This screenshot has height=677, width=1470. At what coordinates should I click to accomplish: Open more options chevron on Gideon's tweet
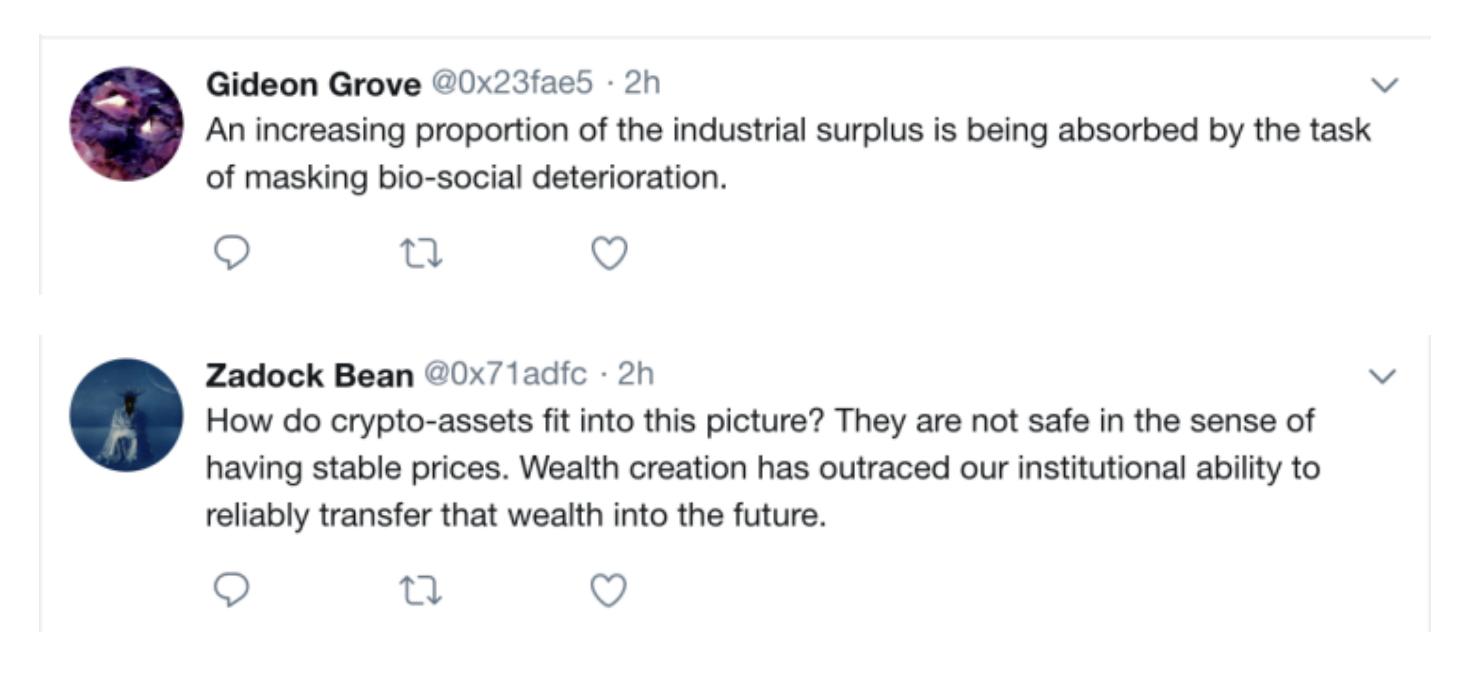point(1384,86)
